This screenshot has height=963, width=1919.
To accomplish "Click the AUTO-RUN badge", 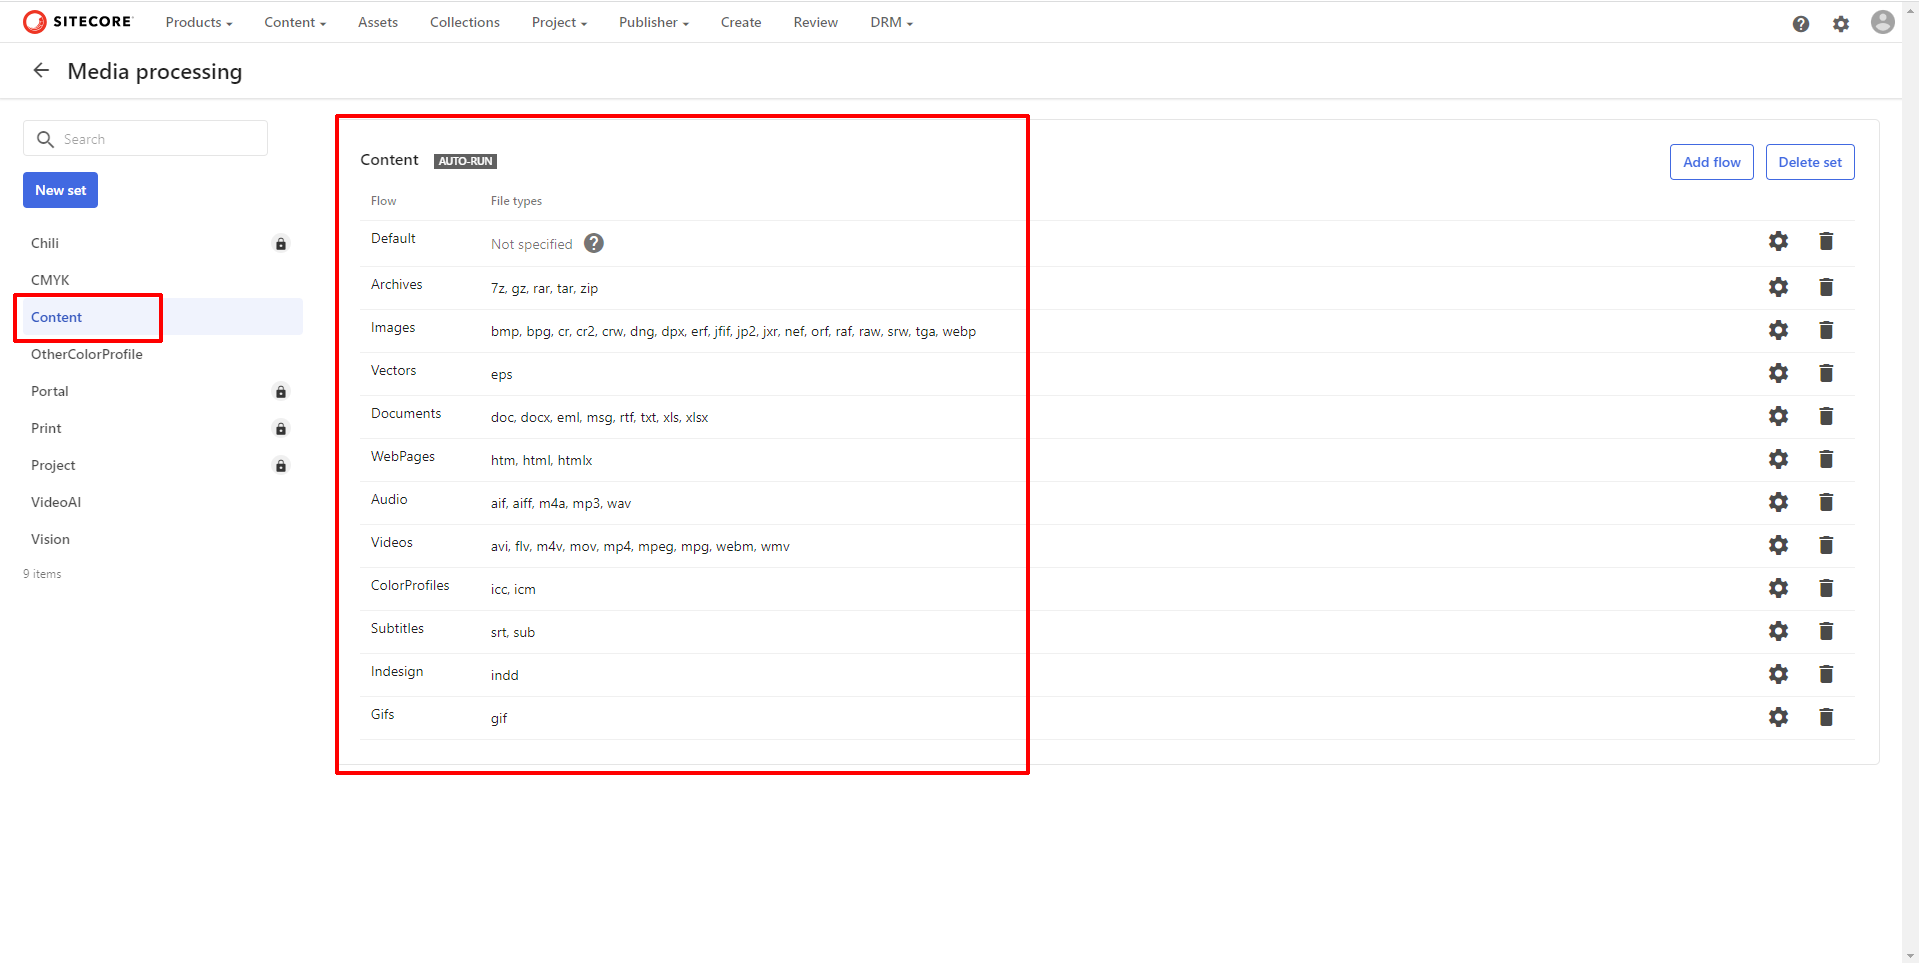I will point(465,161).
